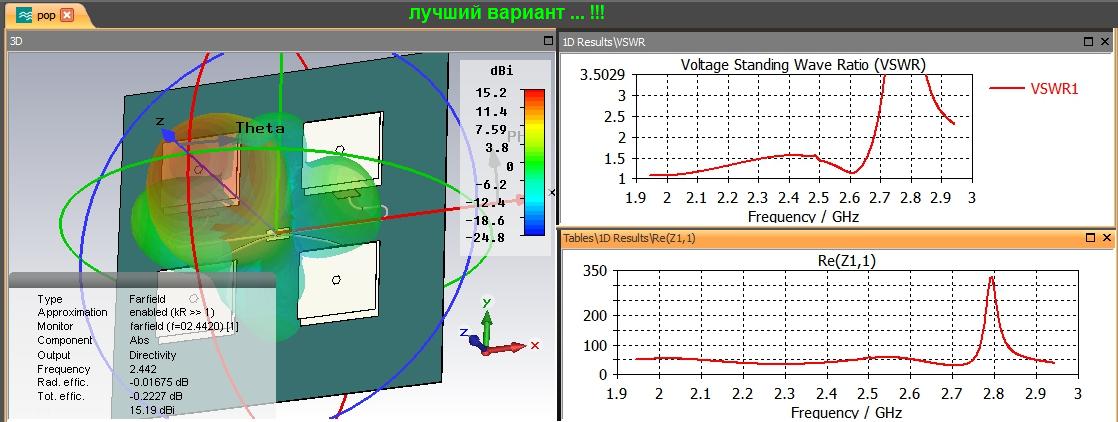The width and height of the screenshot is (1118, 422).
Task: Close the 1D Results\VSWR window
Action: click(1105, 42)
